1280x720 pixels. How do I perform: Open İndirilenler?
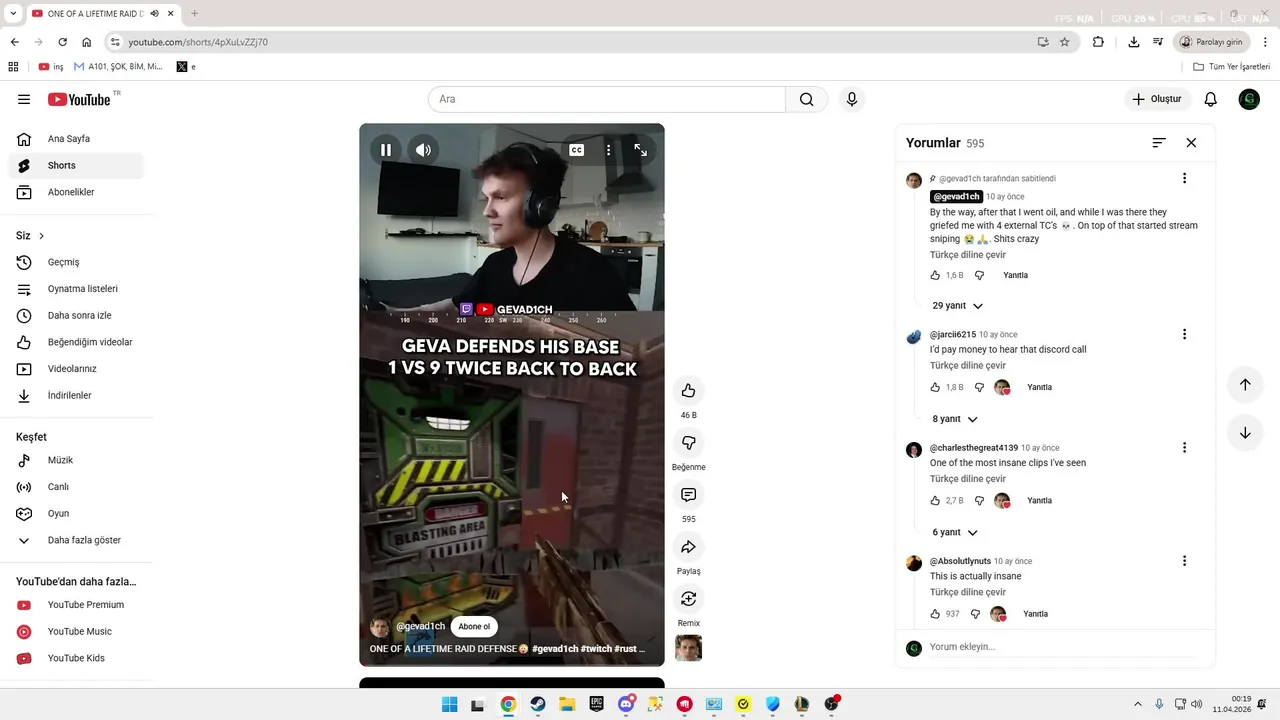click(76, 395)
